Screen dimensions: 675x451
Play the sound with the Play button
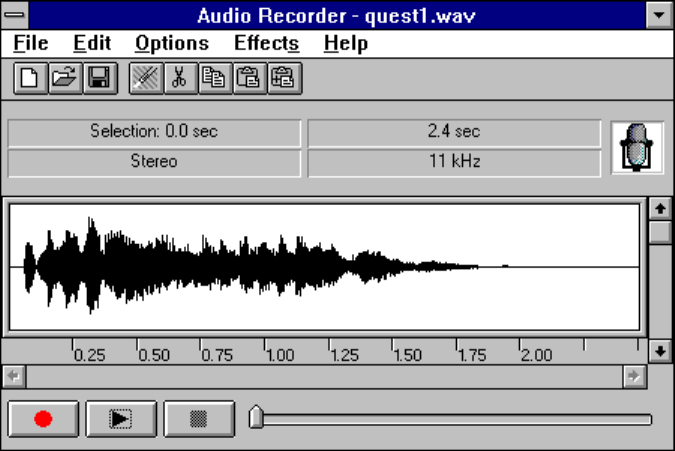click(x=121, y=419)
